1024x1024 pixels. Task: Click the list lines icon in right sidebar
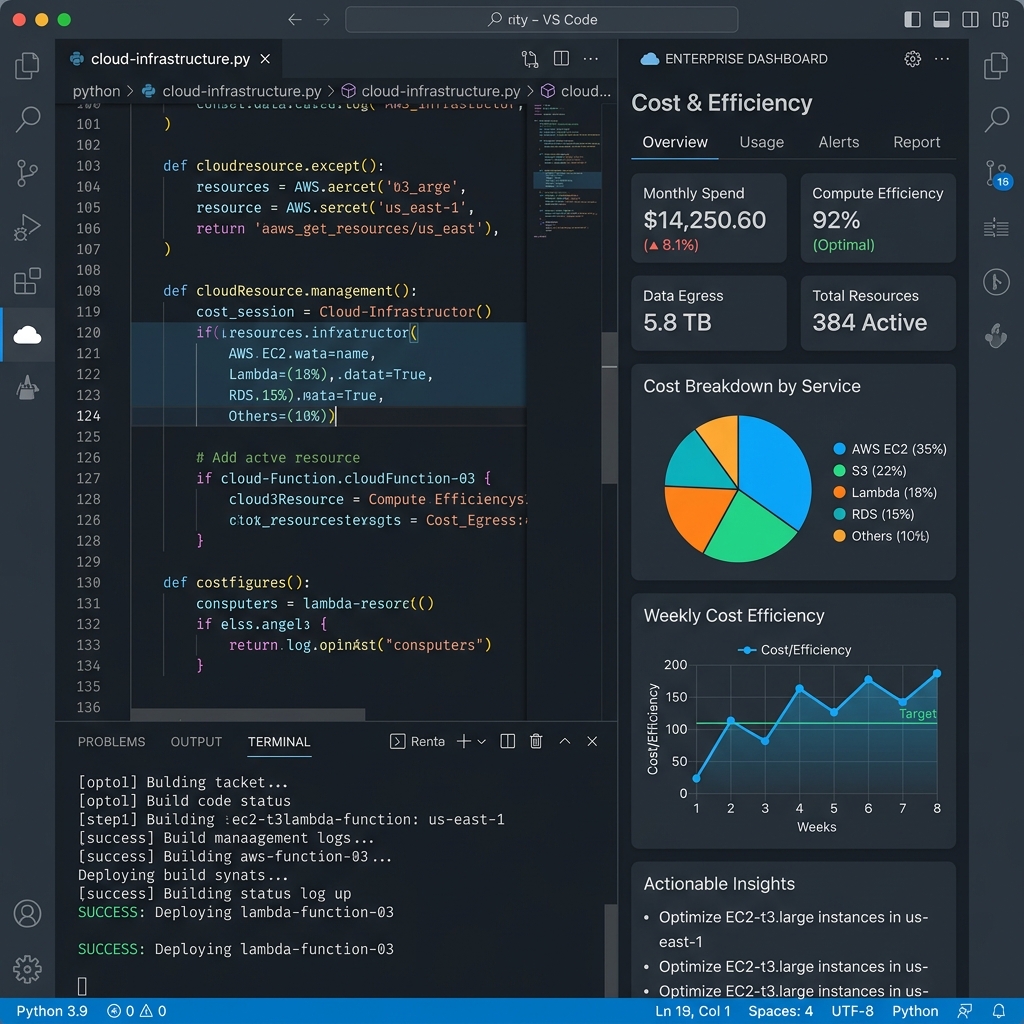tap(996, 227)
